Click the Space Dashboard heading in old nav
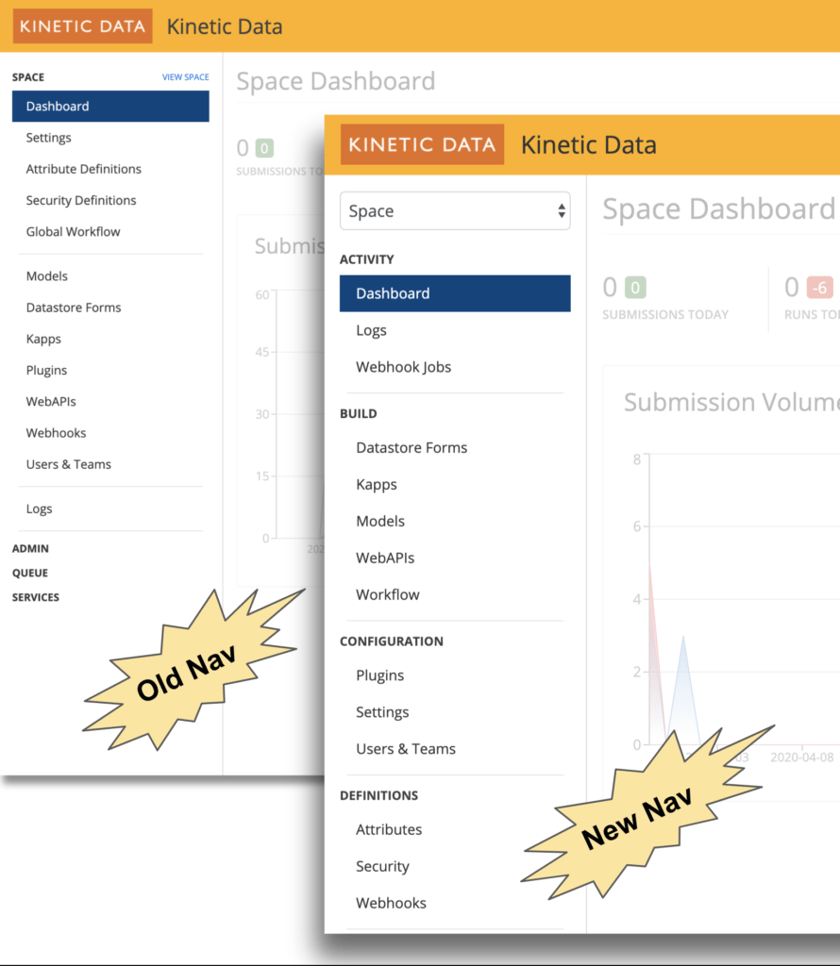The image size is (840, 966). click(x=336, y=81)
